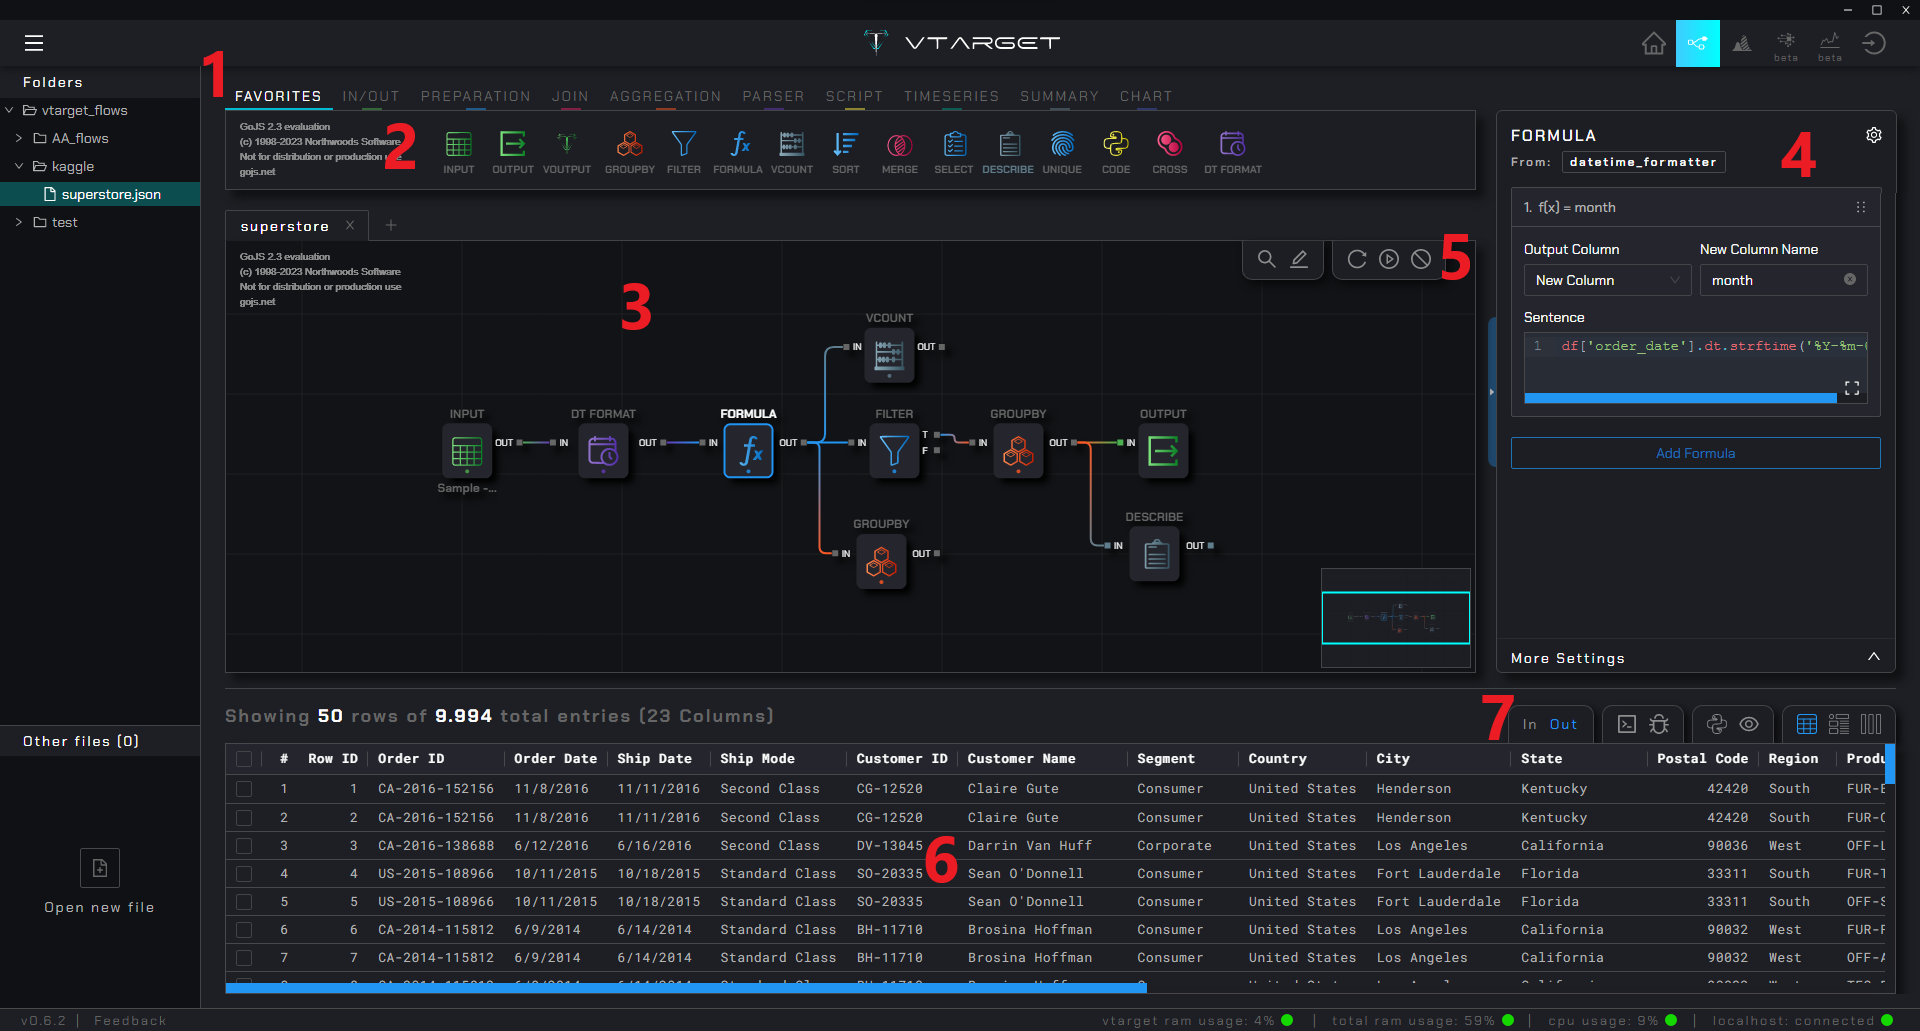Viewport: 1920px width, 1031px height.
Task: Toggle the select-all checkbox in table header
Action: 244,759
